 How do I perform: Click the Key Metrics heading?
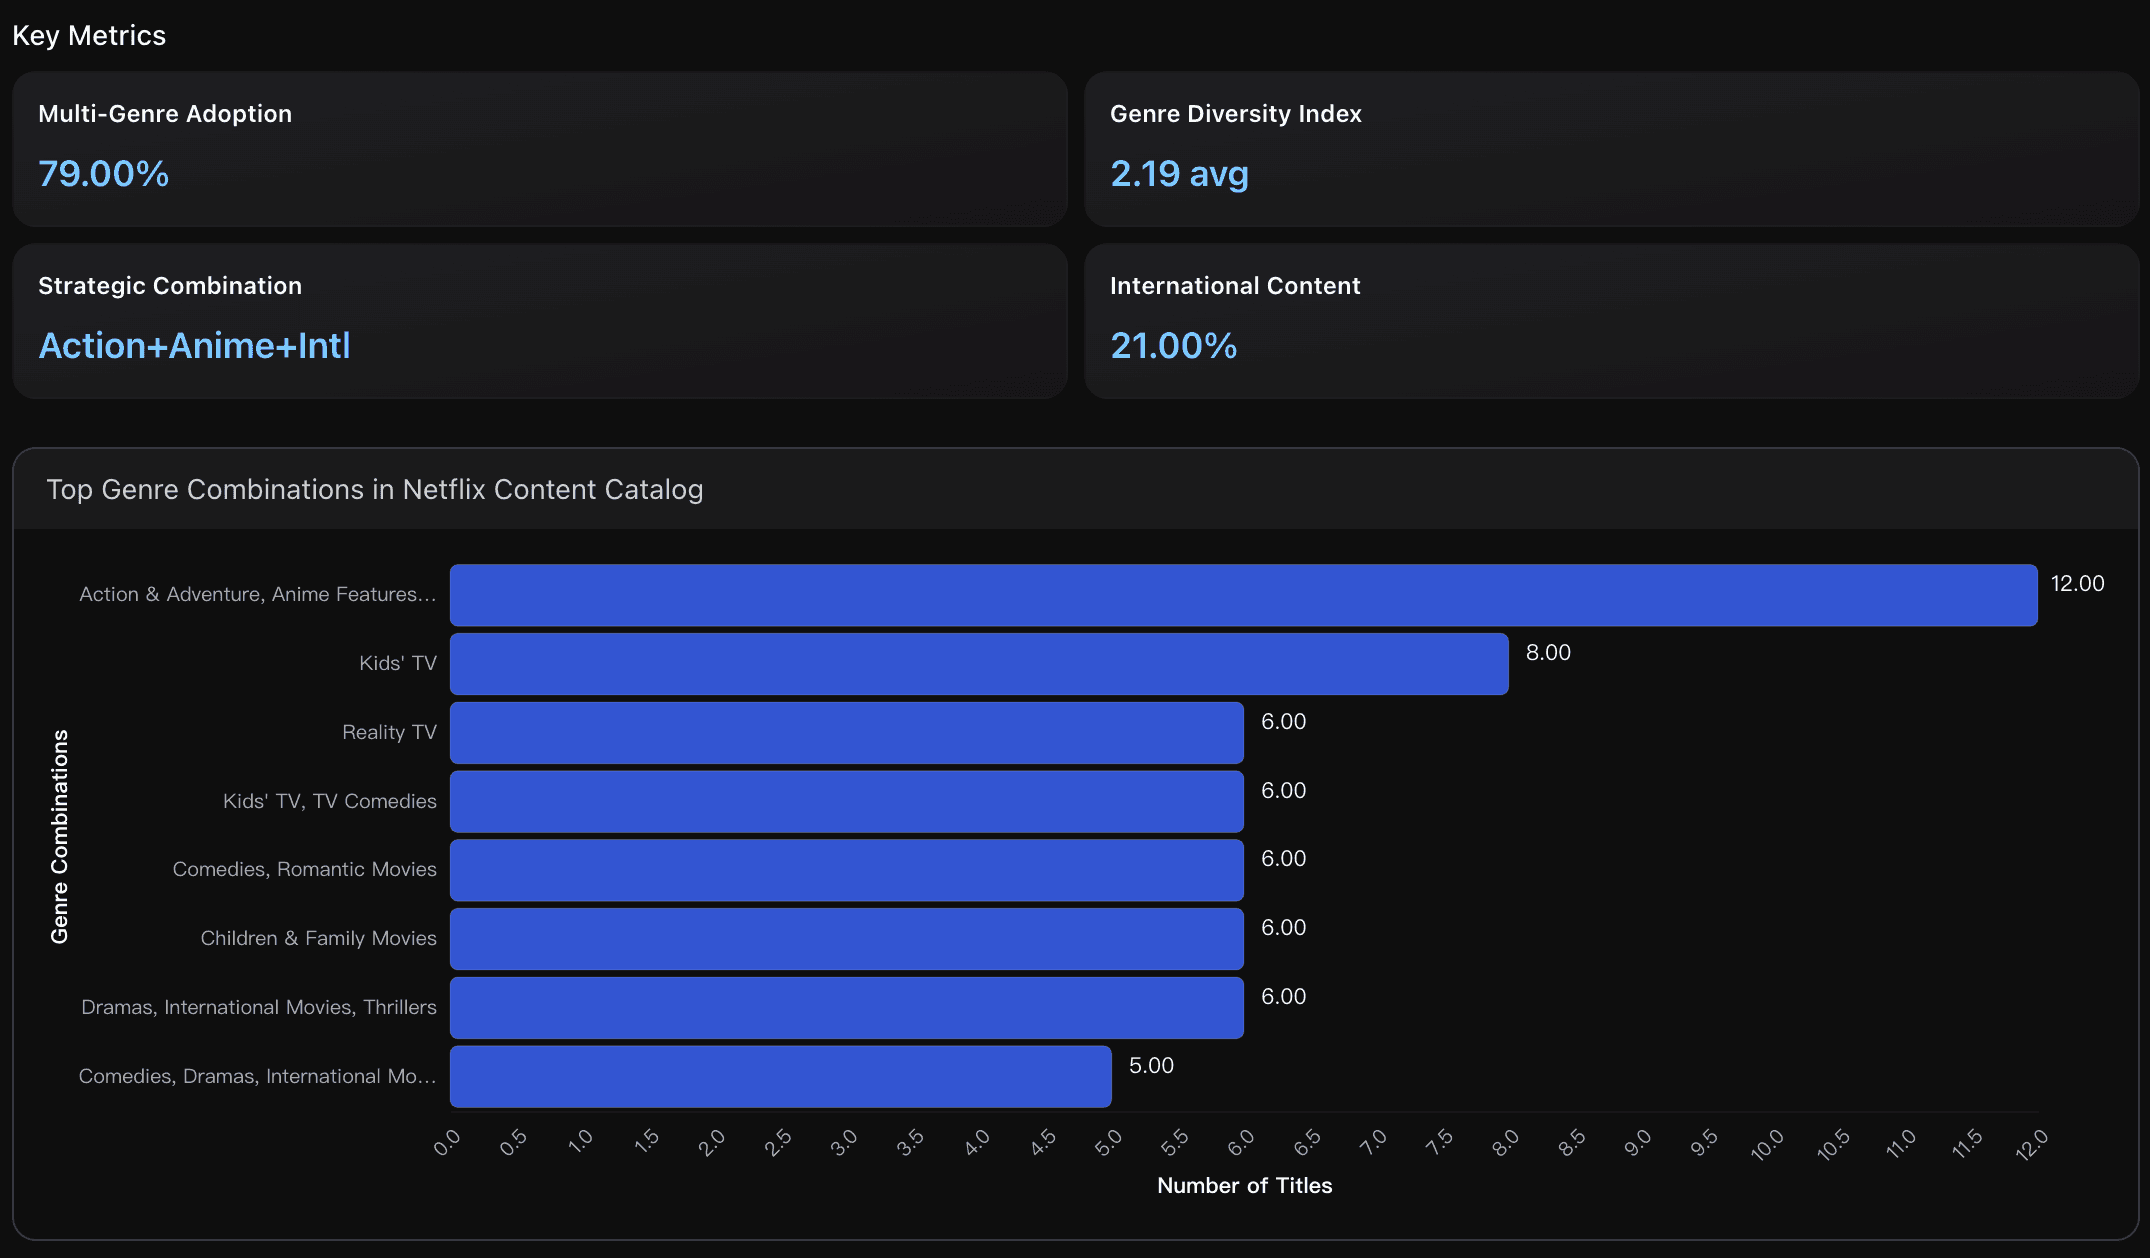click(89, 36)
